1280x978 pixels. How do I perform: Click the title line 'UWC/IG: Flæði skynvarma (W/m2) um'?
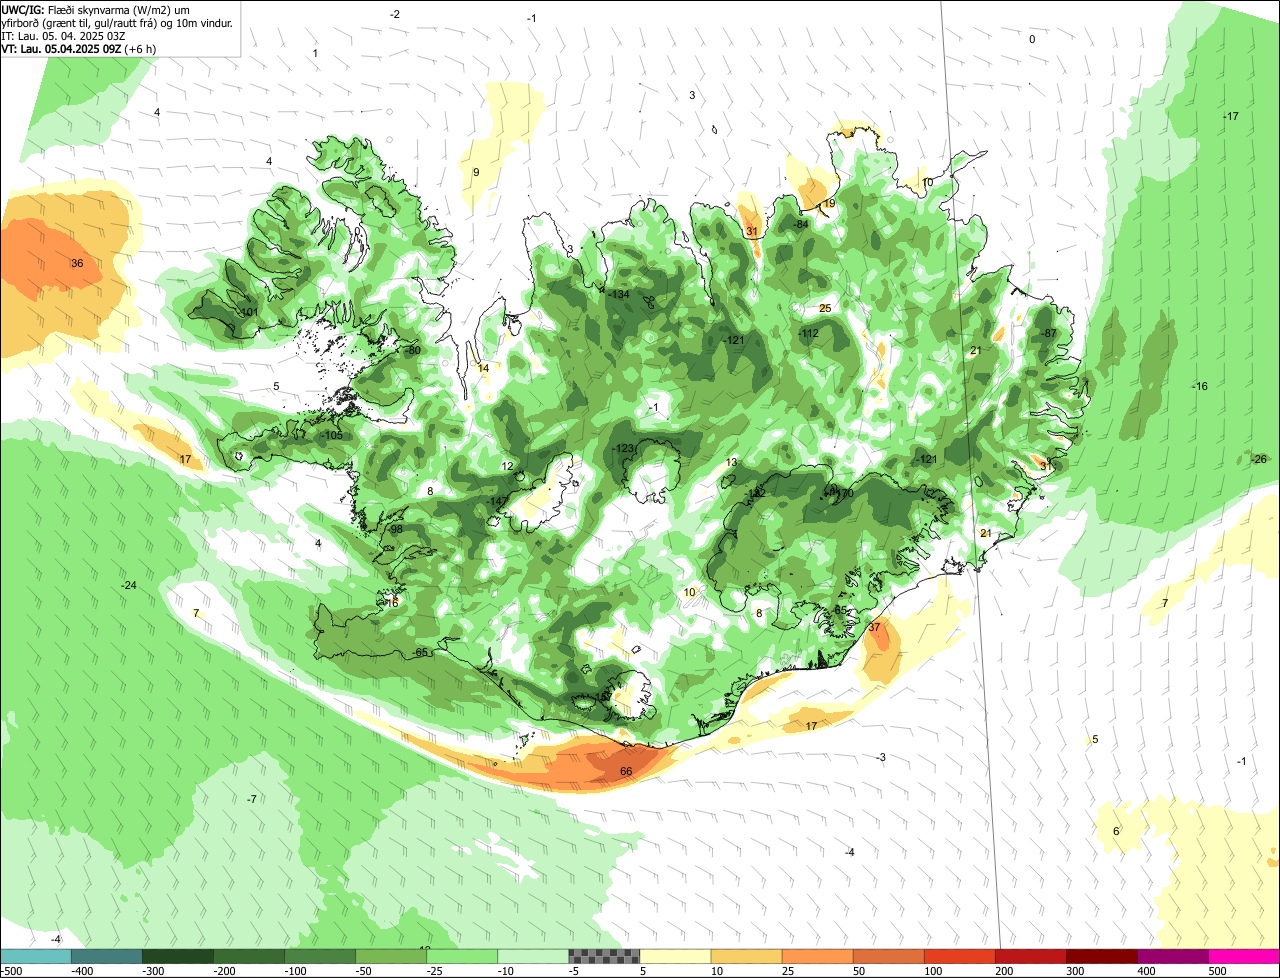(96, 10)
